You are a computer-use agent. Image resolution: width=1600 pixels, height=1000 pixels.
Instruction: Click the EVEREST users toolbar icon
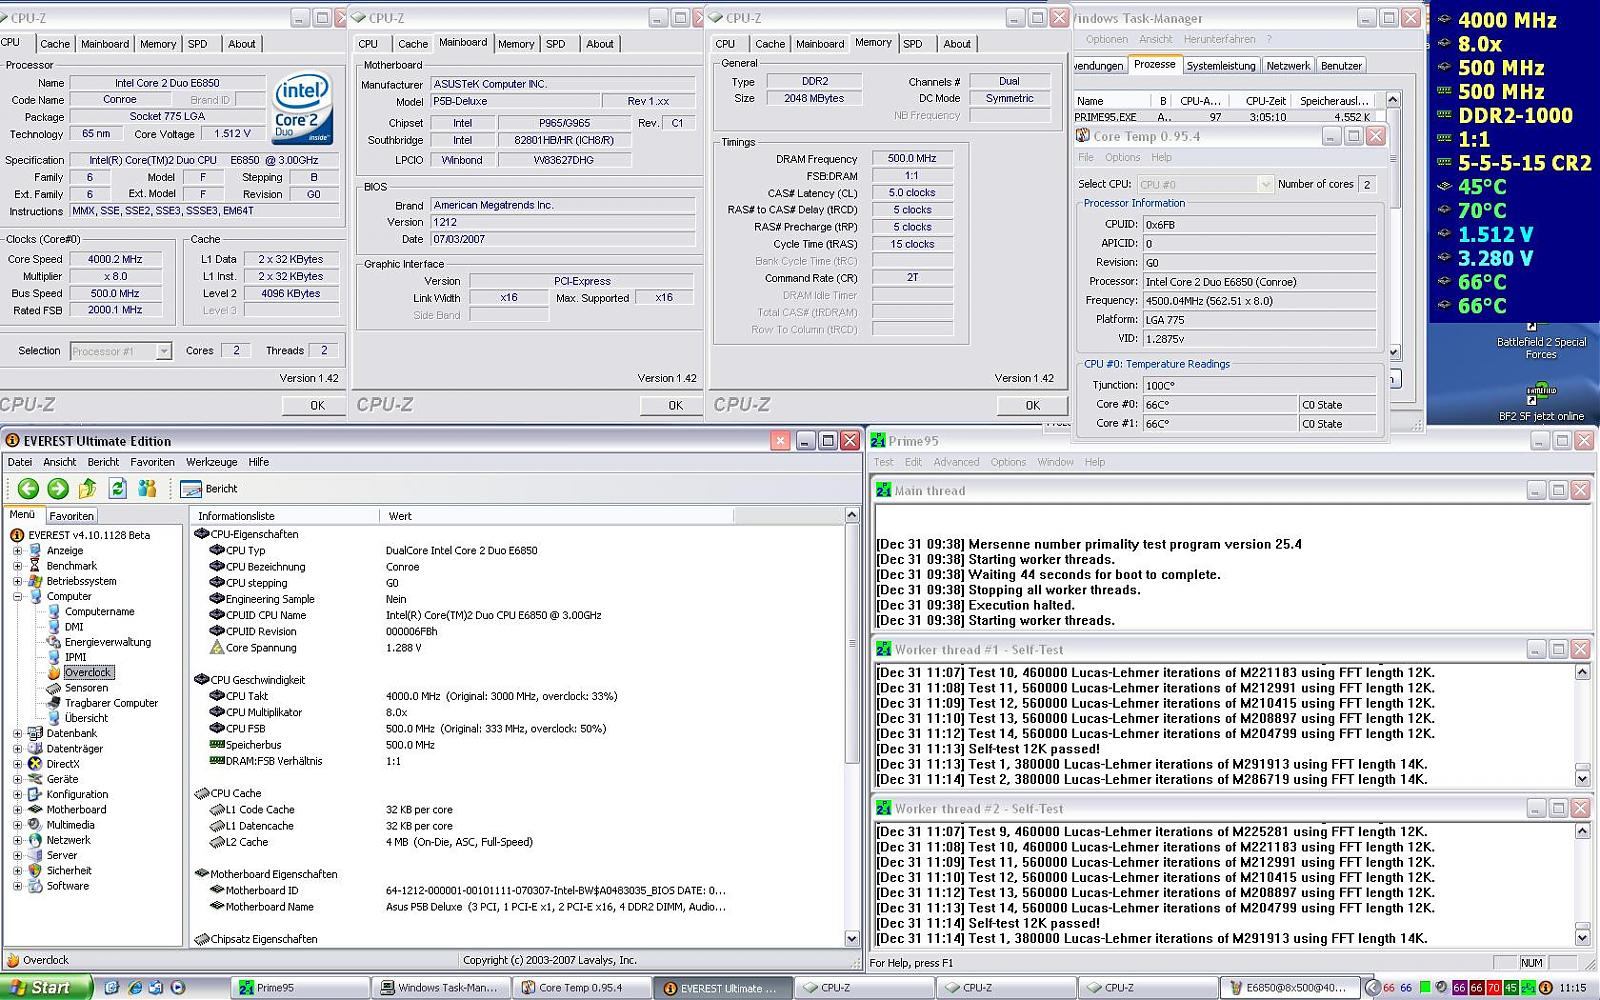(x=148, y=488)
